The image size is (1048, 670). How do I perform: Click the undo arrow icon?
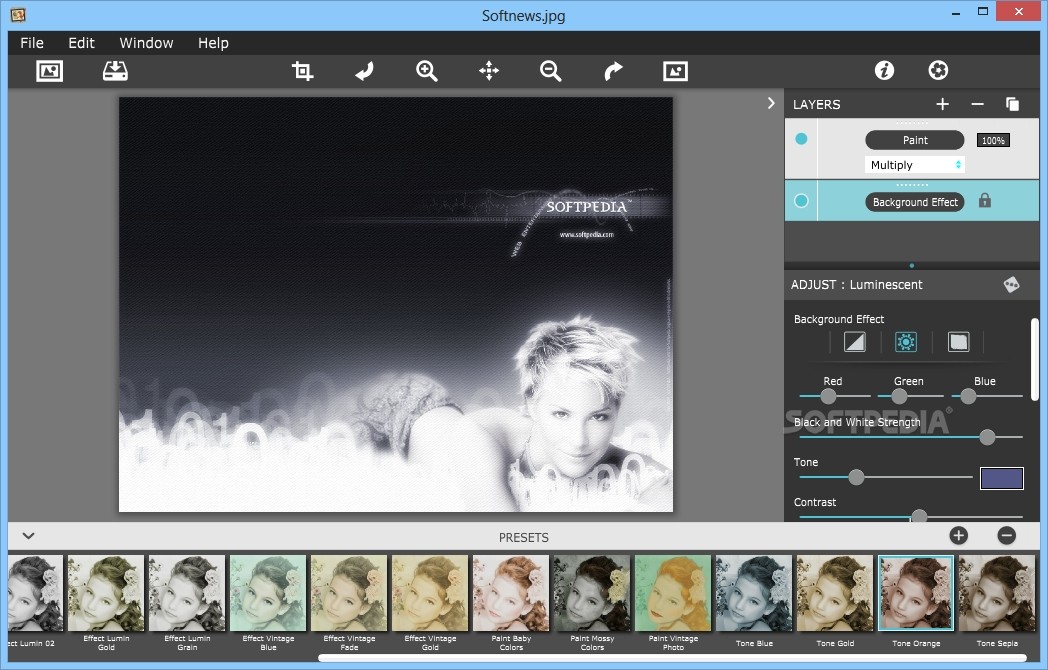pos(364,71)
